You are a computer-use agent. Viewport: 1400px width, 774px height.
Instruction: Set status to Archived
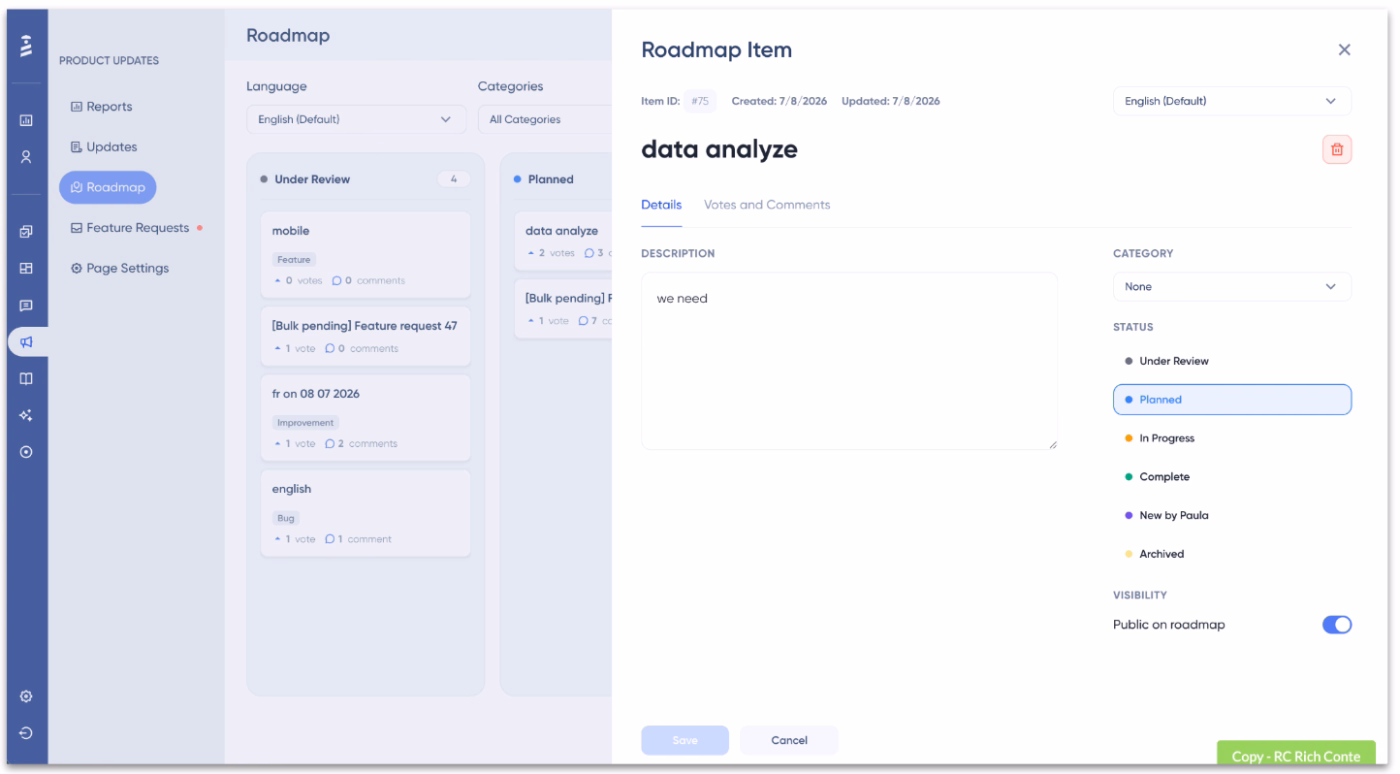click(x=1232, y=553)
